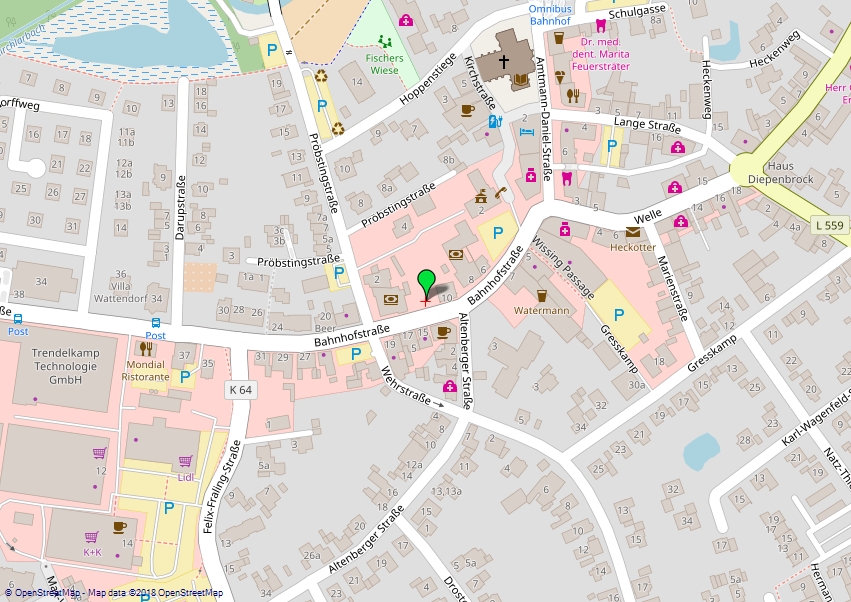Click the Watermann label
851x602 pixels.
click(x=542, y=310)
